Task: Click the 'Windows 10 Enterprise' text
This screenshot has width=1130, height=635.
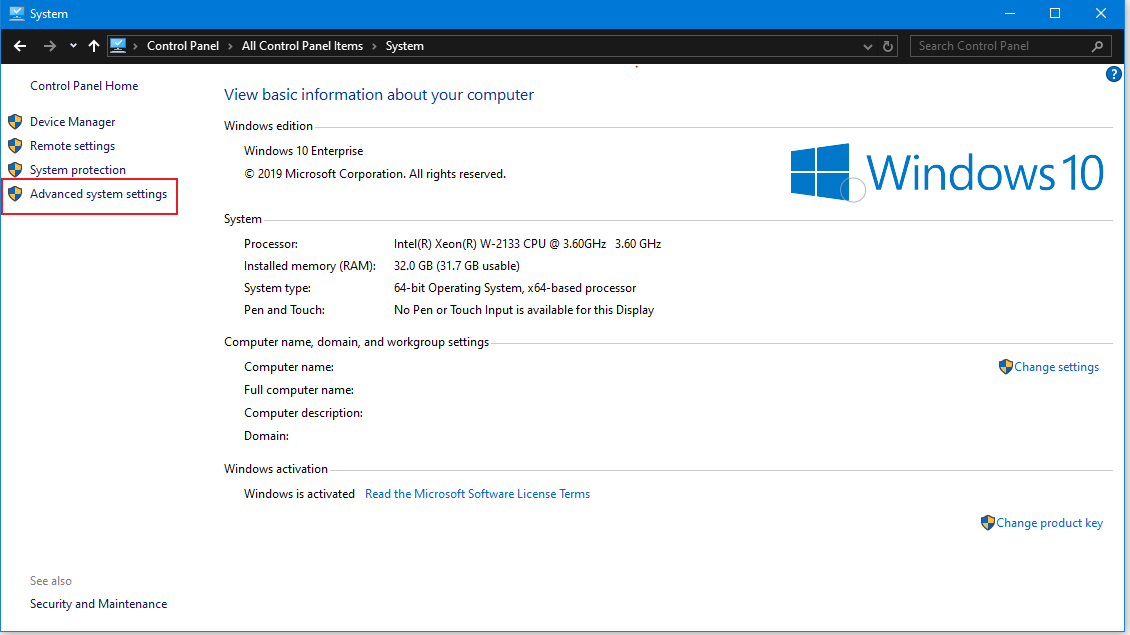Action: [x=303, y=151]
